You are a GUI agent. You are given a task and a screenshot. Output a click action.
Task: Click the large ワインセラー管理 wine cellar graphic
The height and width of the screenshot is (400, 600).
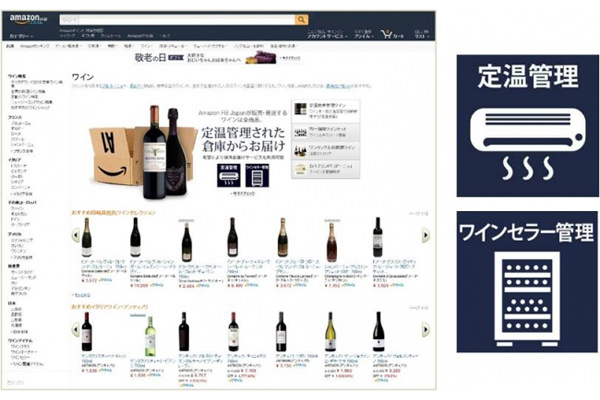(527, 282)
